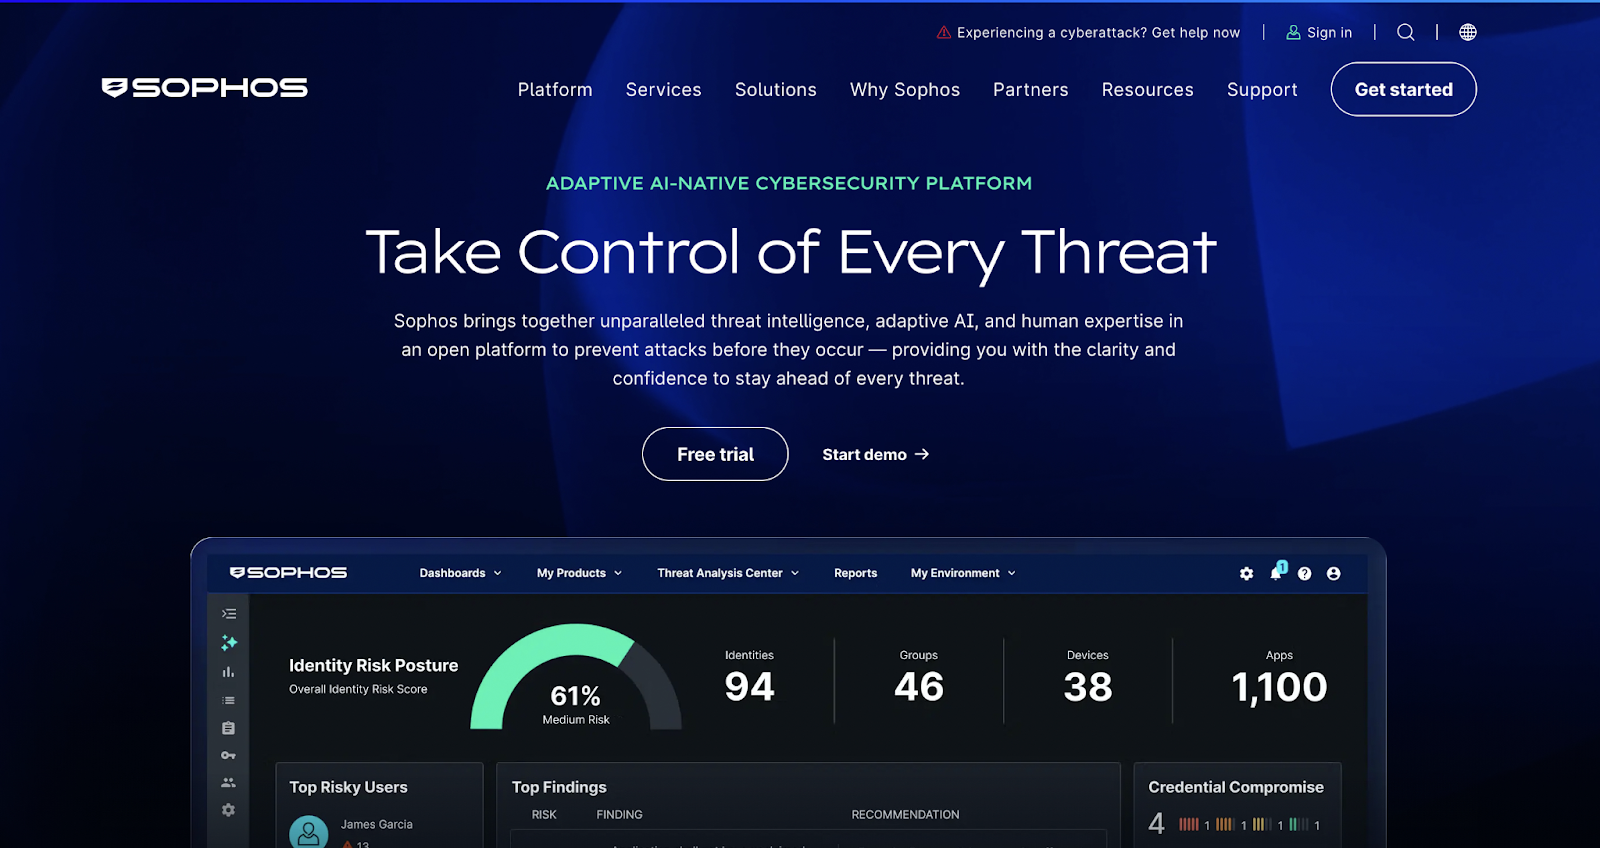Click the arrow next to Start demo

pyautogui.click(x=922, y=454)
